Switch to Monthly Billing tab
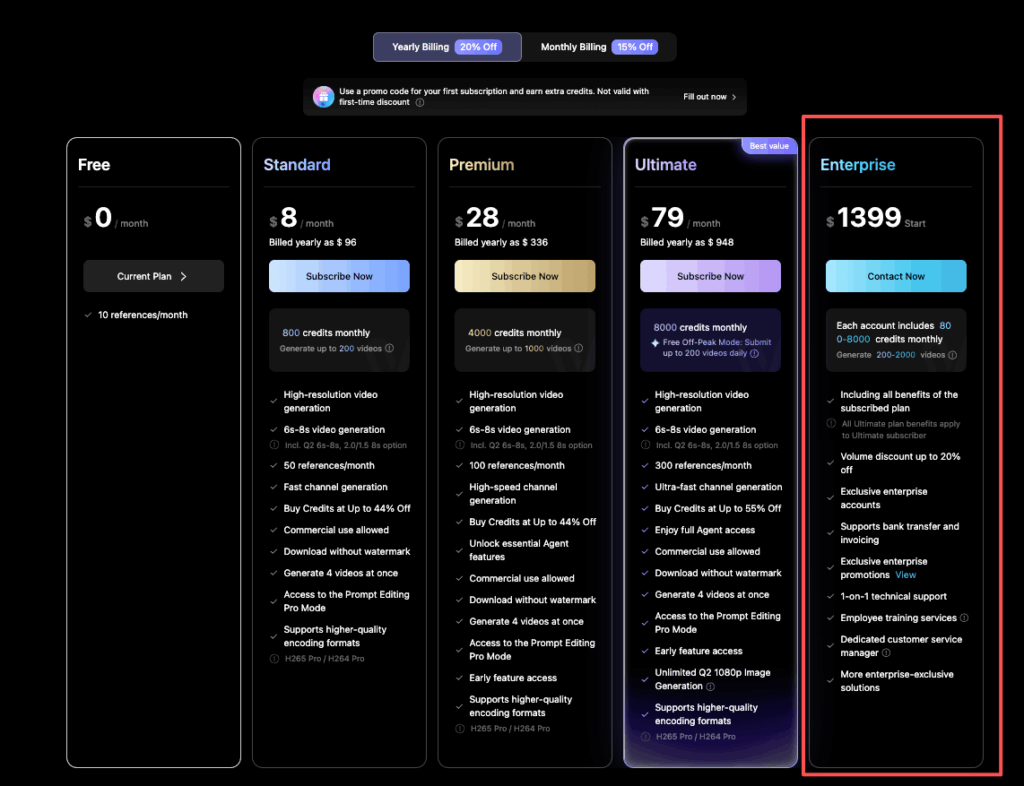 tap(599, 47)
